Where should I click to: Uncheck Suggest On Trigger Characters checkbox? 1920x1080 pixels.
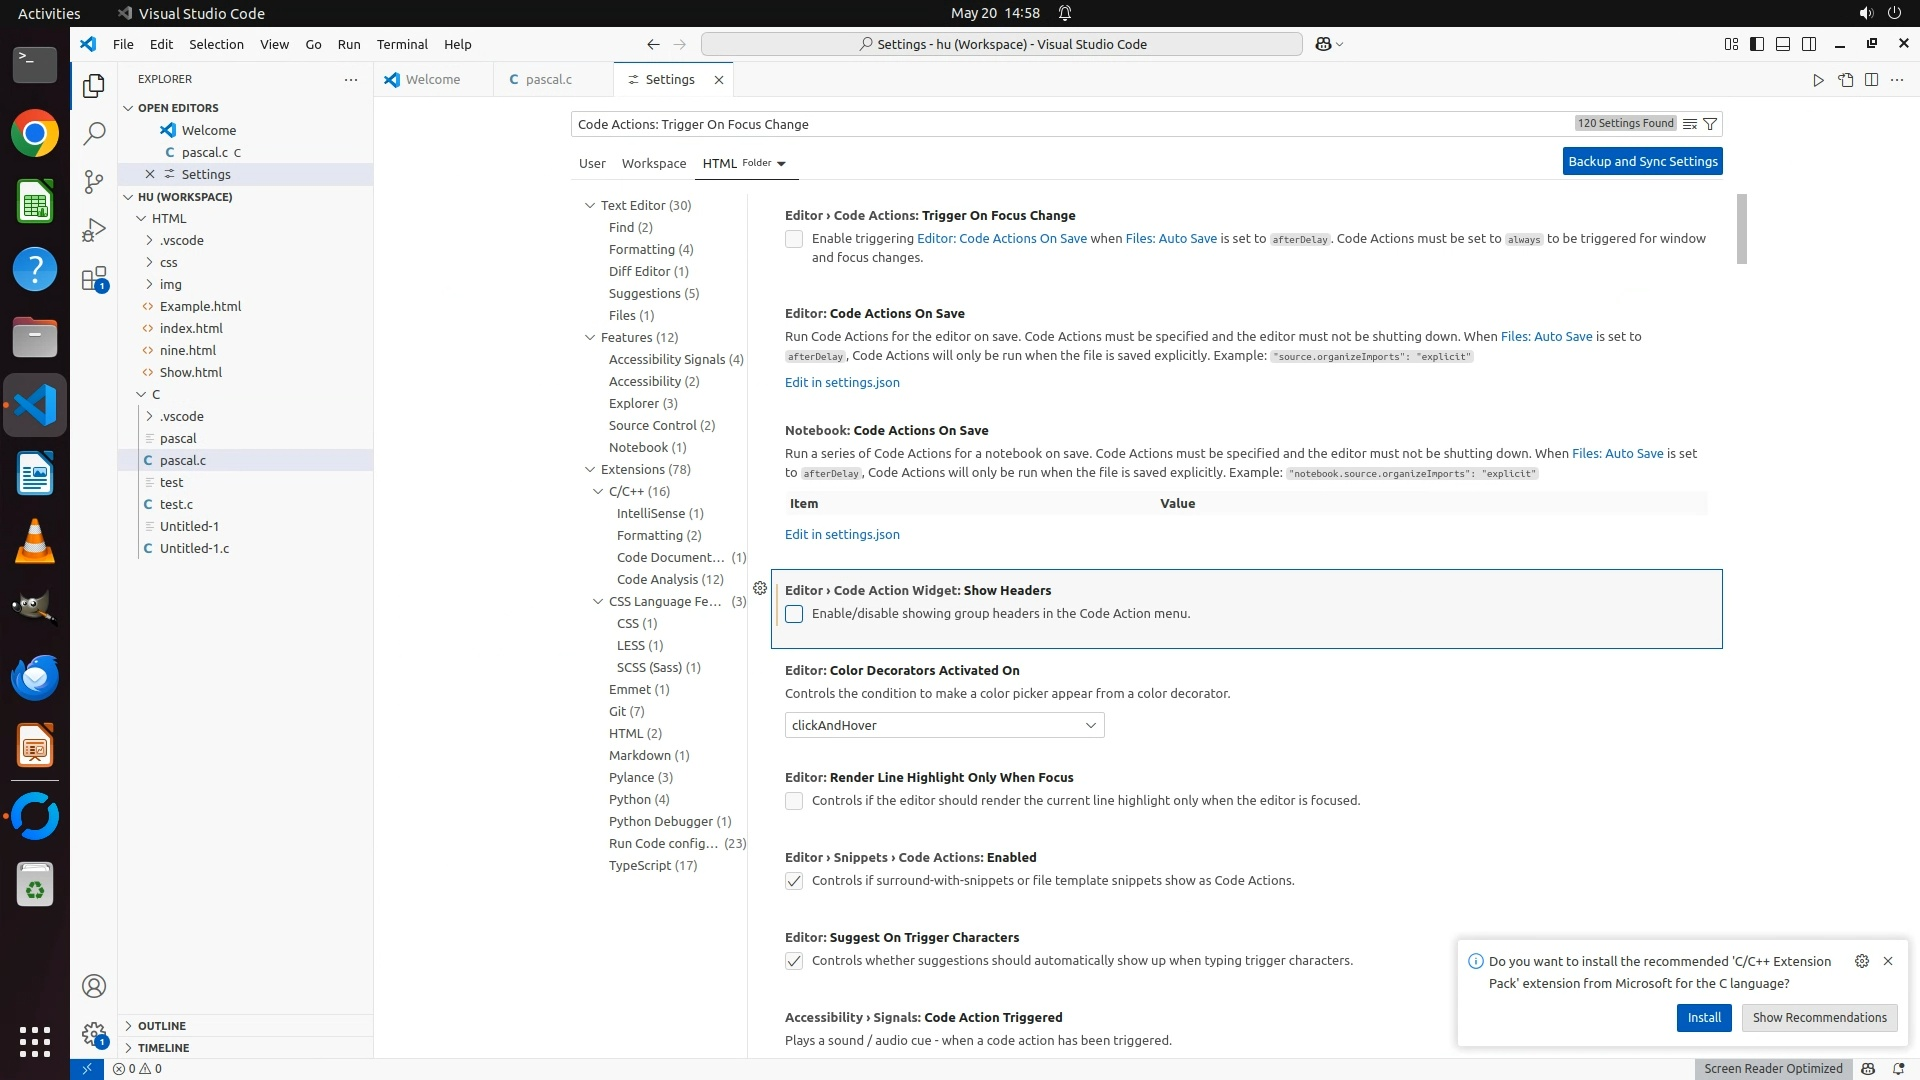pyautogui.click(x=794, y=961)
